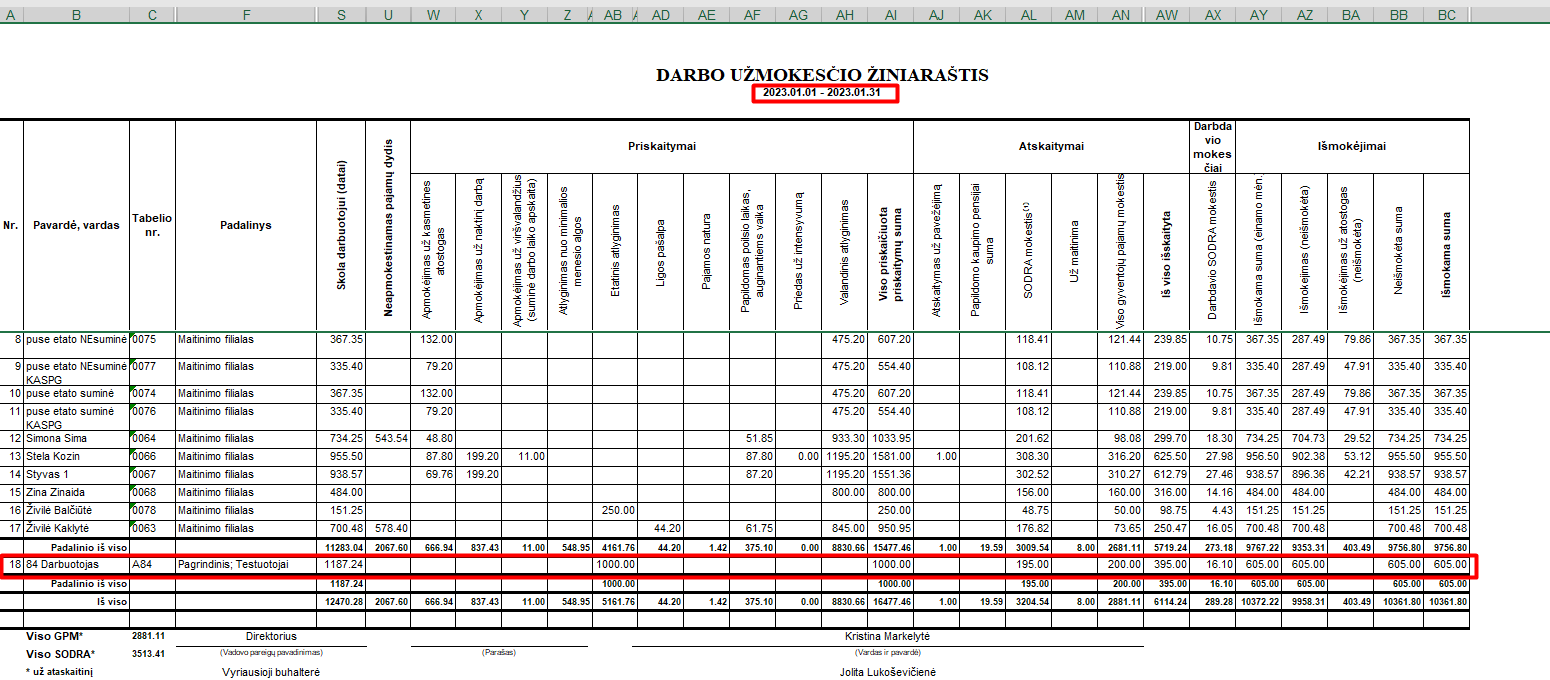Click the 'Direktorius' signature title
The width and height of the screenshot is (1550, 680).
271,636
